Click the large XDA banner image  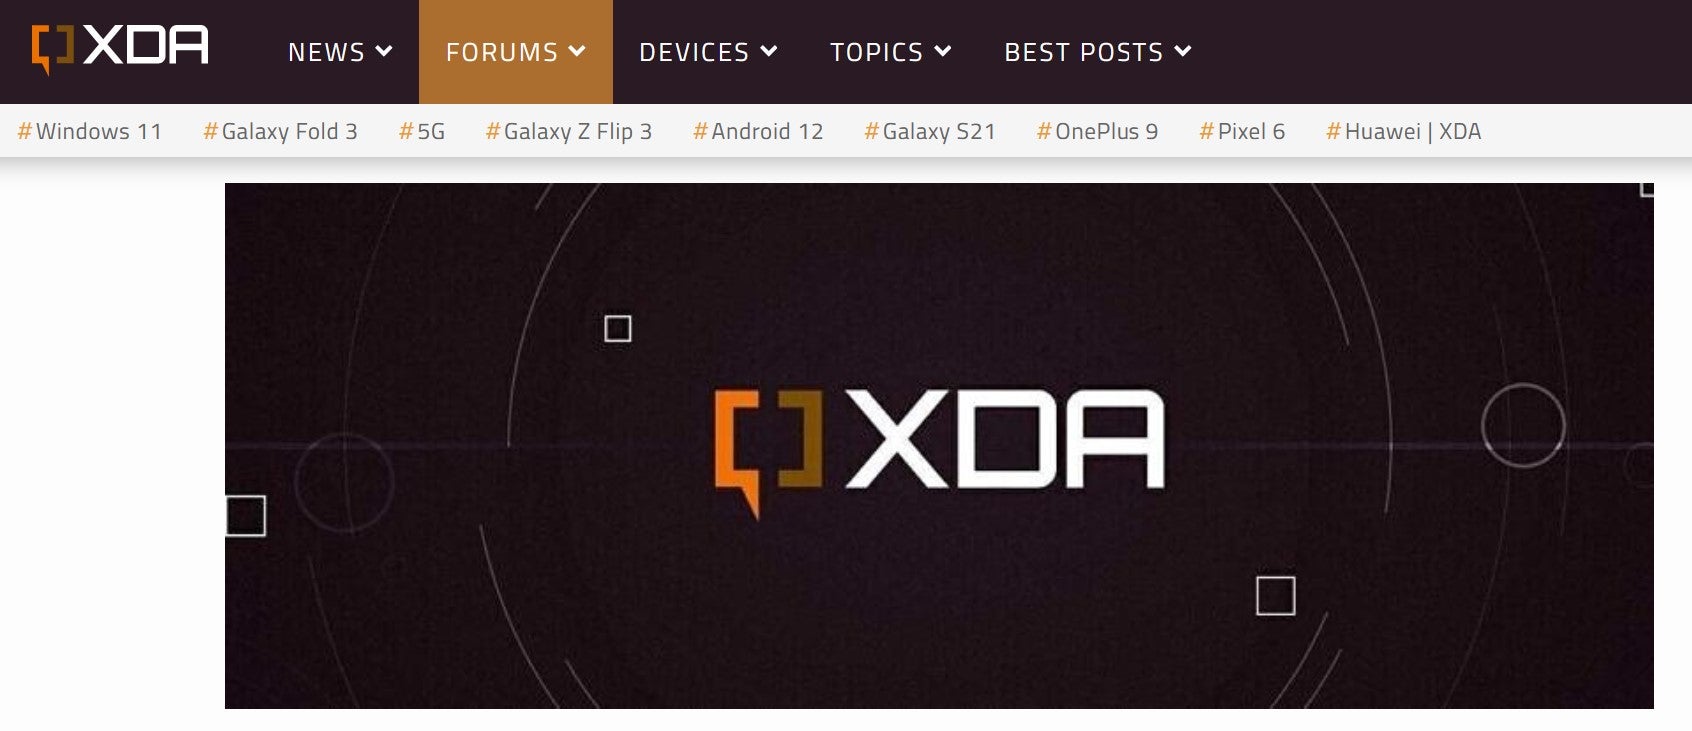point(939,446)
